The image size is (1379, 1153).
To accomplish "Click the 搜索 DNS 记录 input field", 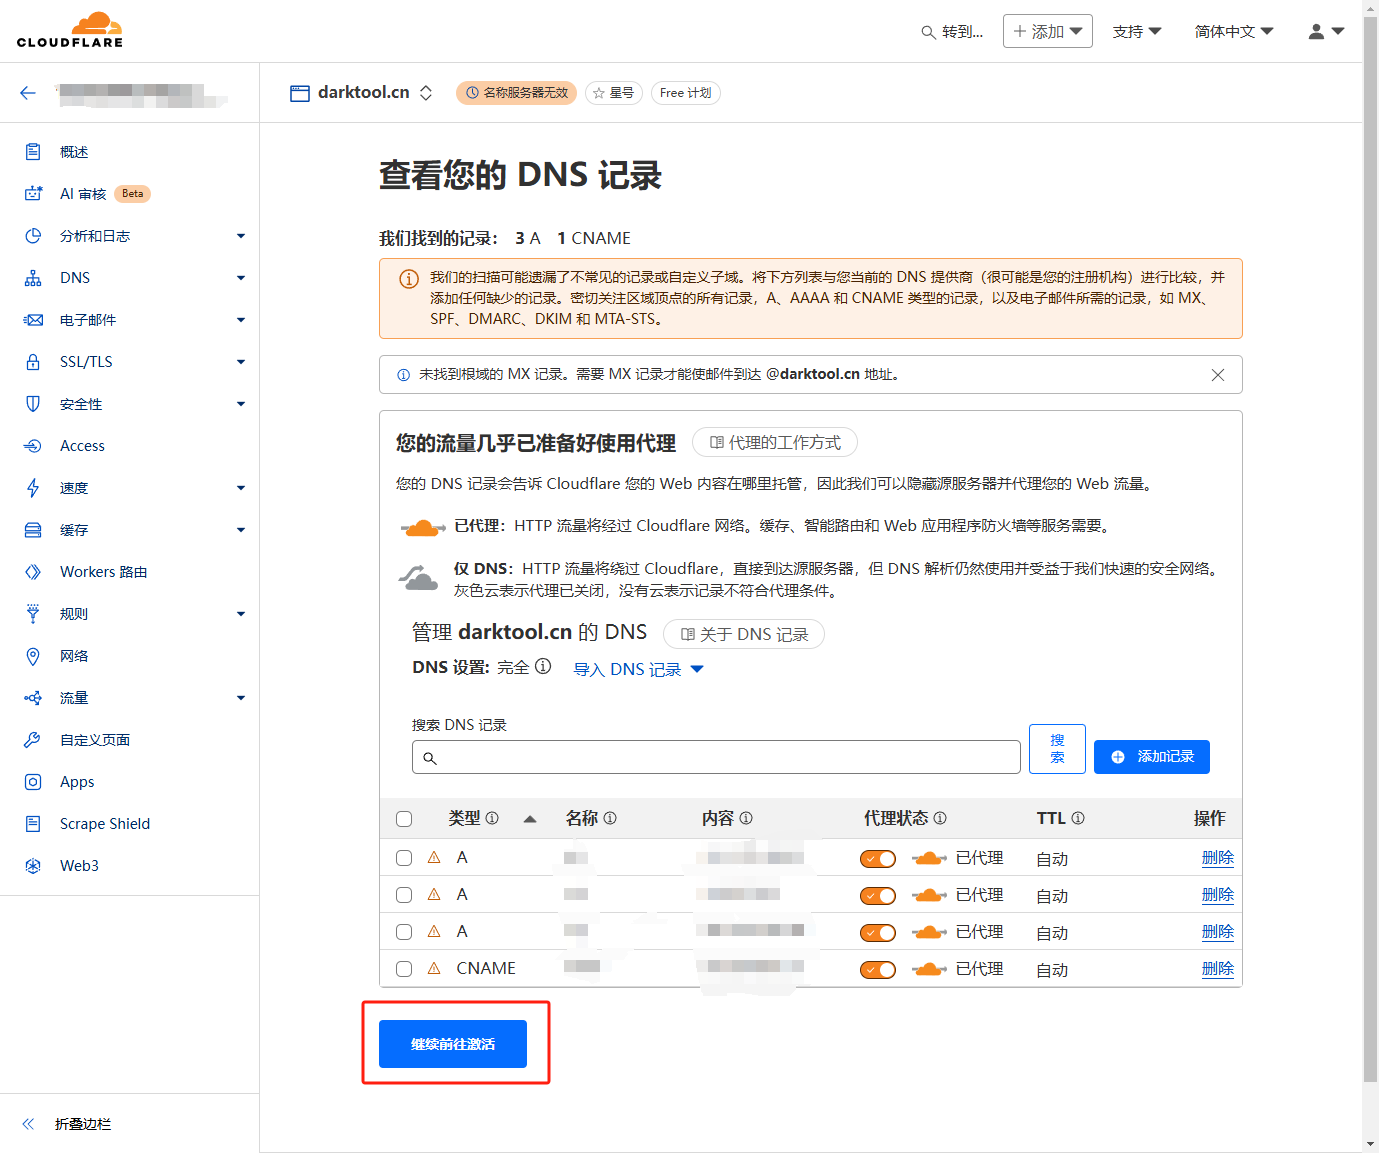I will (716, 757).
